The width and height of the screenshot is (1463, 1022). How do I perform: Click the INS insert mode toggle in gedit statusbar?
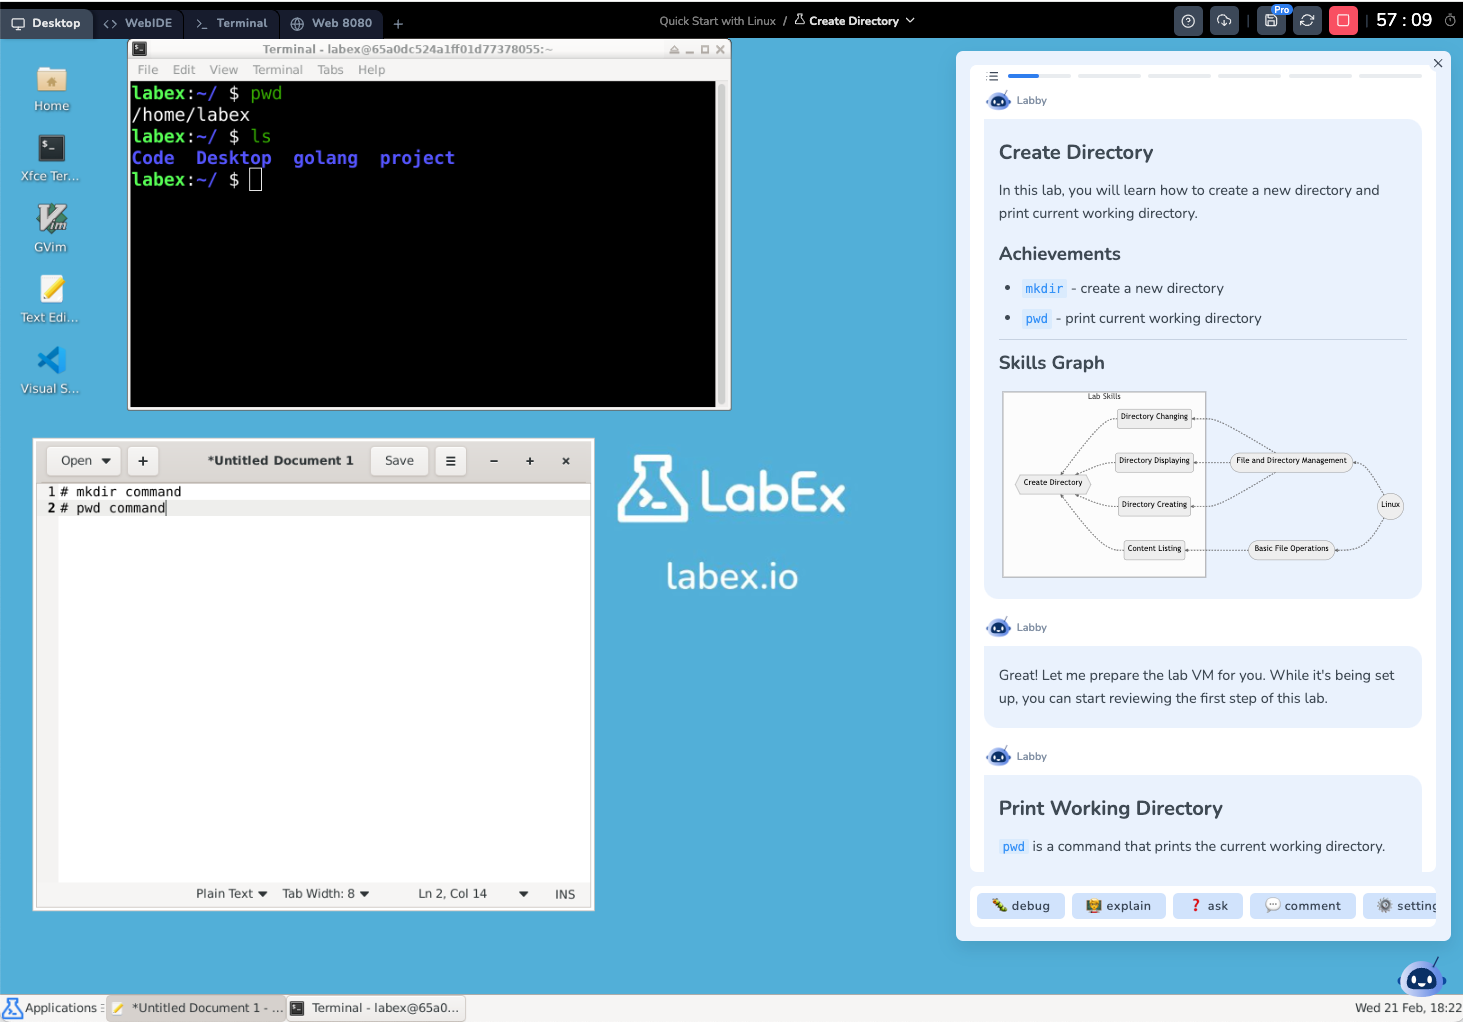(x=564, y=893)
